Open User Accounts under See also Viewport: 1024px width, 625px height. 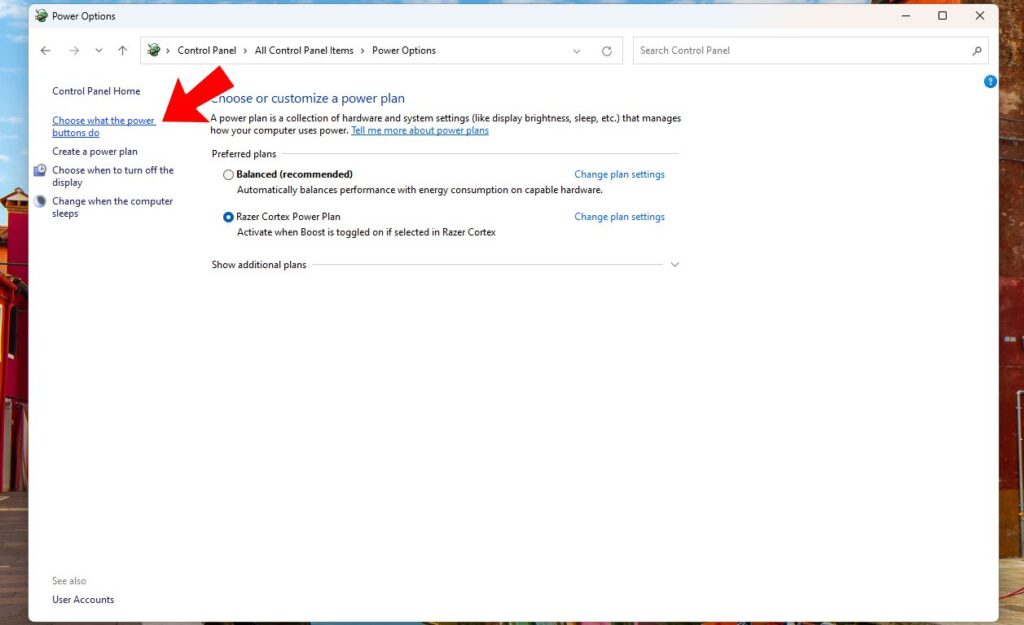pyautogui.click(x=83, y=600)
